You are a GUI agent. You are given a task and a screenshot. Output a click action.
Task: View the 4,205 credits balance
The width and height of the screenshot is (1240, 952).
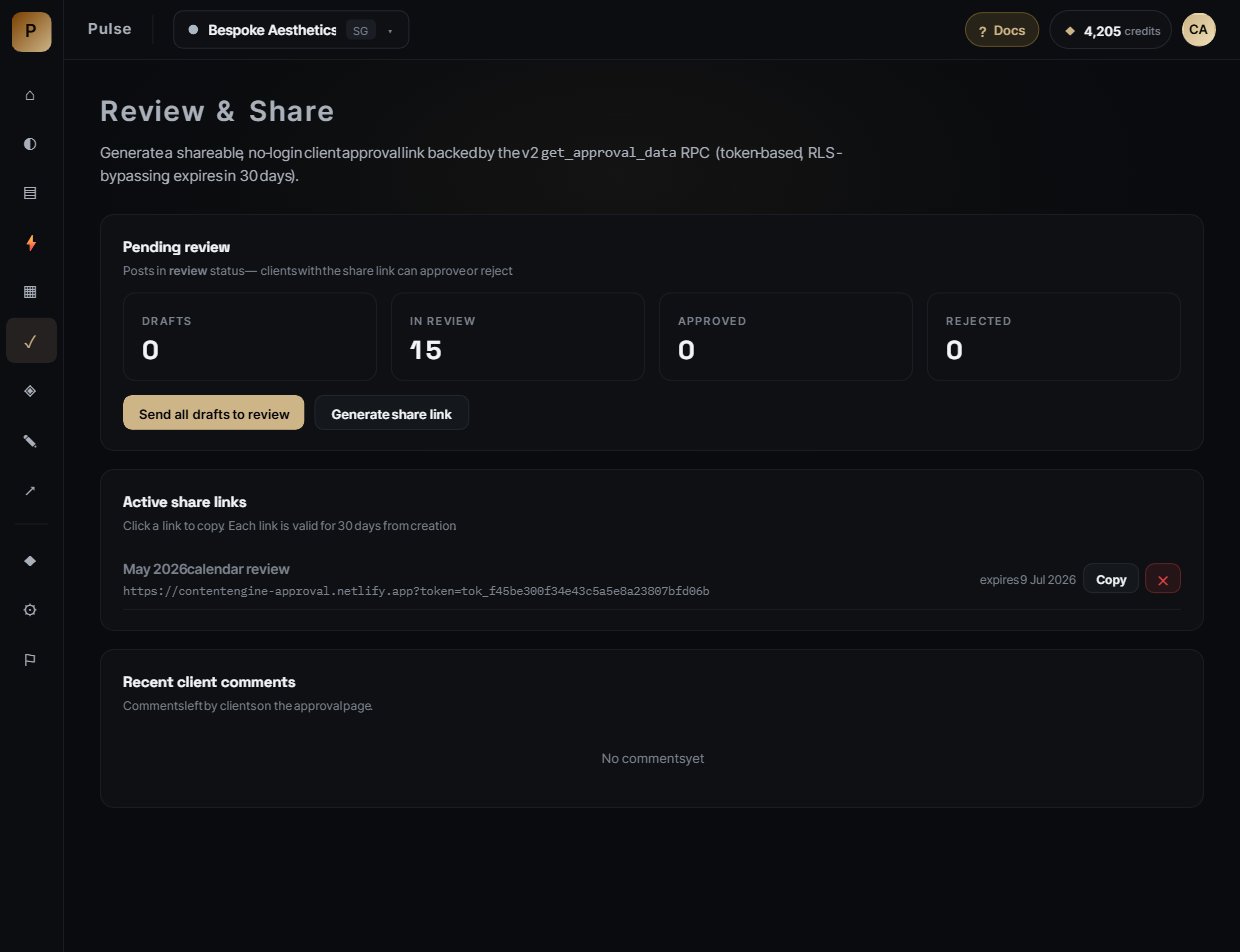(x=1111, y=30)
